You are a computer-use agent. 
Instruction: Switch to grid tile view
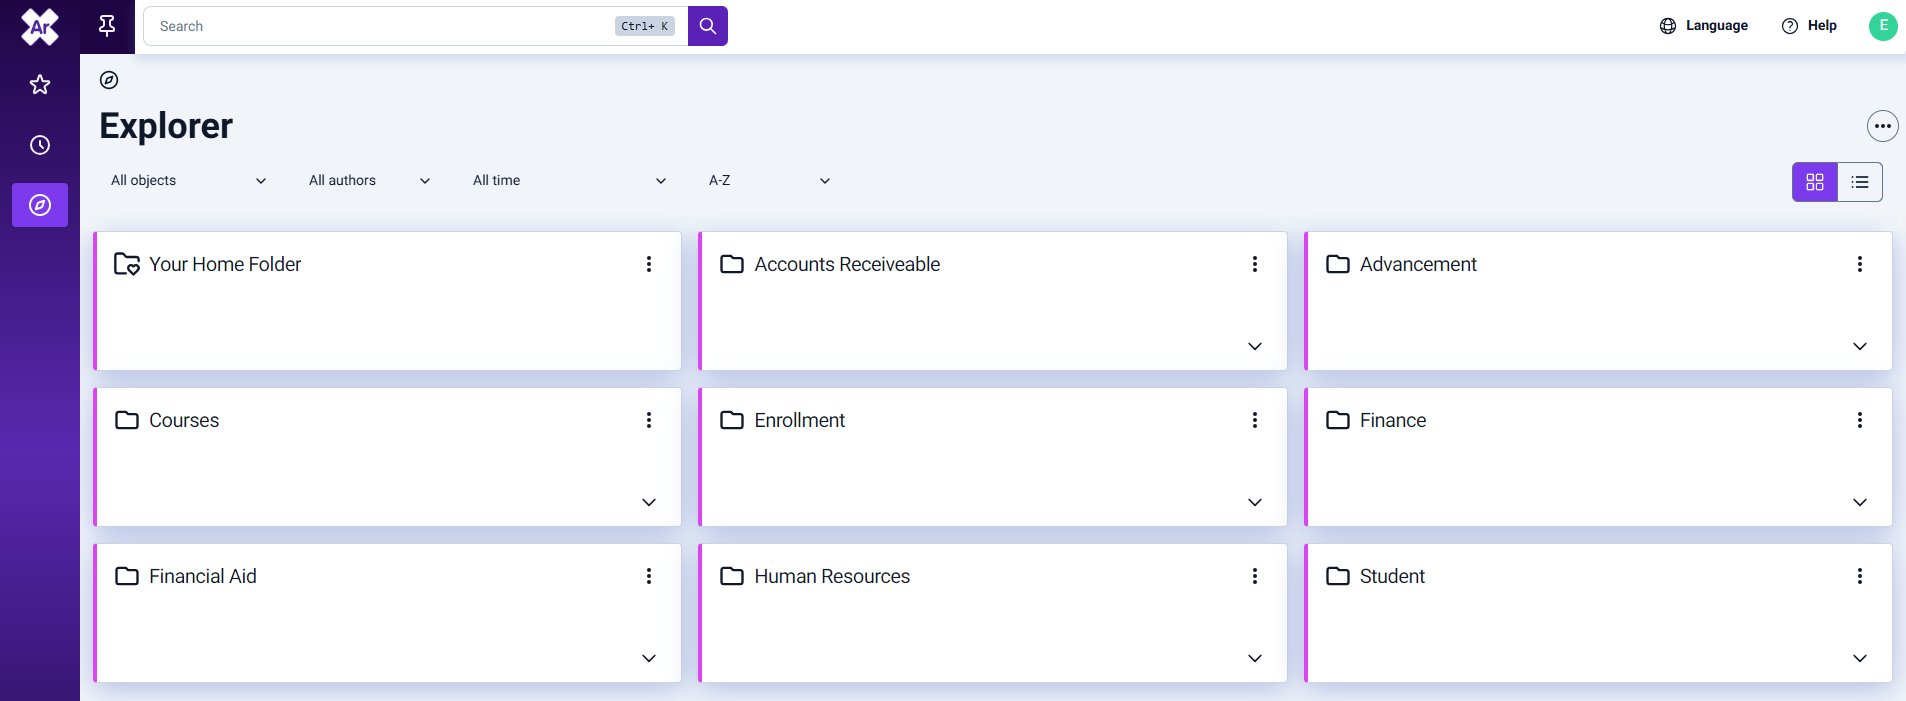point(1815,182)
